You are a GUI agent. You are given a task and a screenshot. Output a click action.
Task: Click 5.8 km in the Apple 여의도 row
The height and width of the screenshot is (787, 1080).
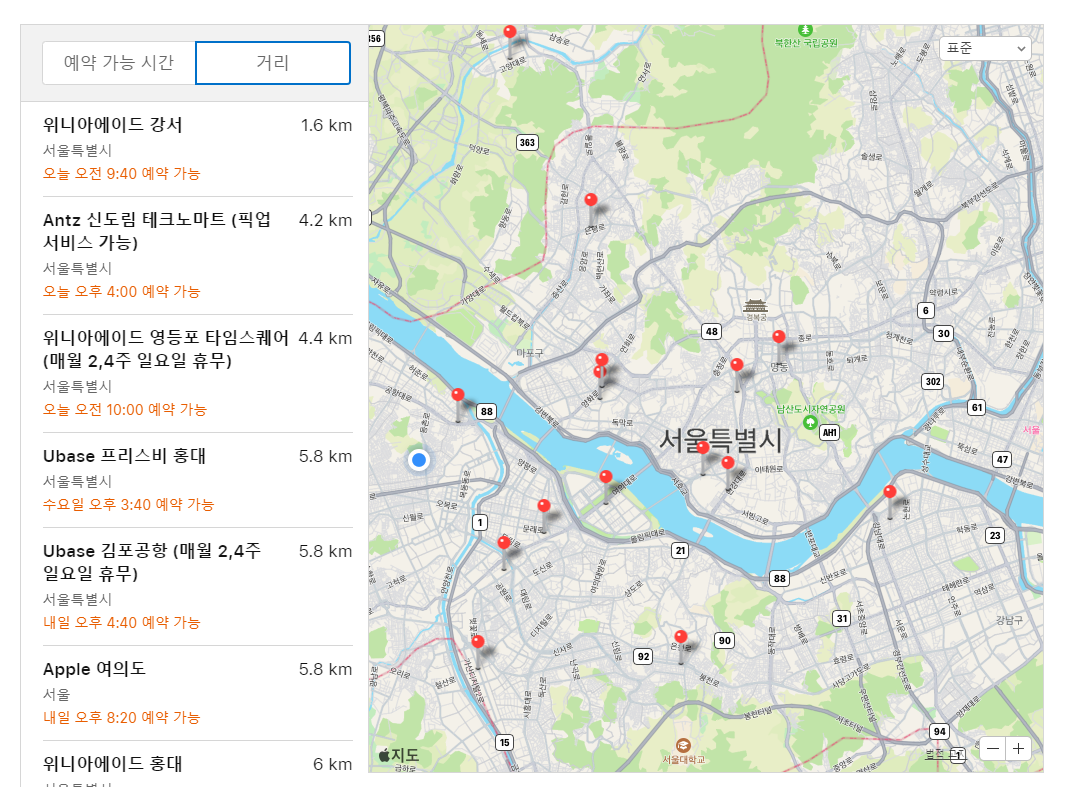tap(325, 669)
